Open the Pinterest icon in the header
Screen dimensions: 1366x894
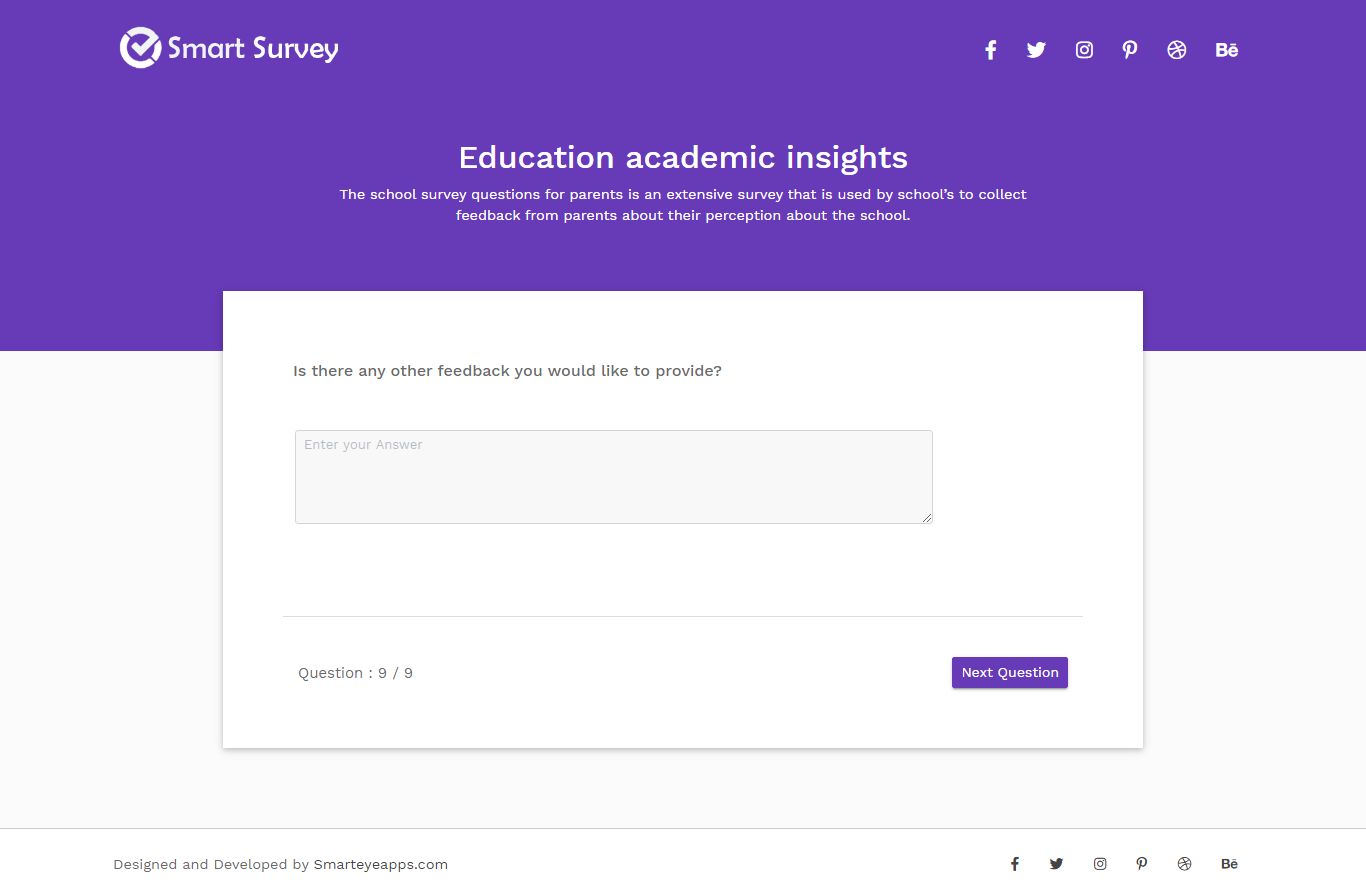click(x=1130, y=50)
